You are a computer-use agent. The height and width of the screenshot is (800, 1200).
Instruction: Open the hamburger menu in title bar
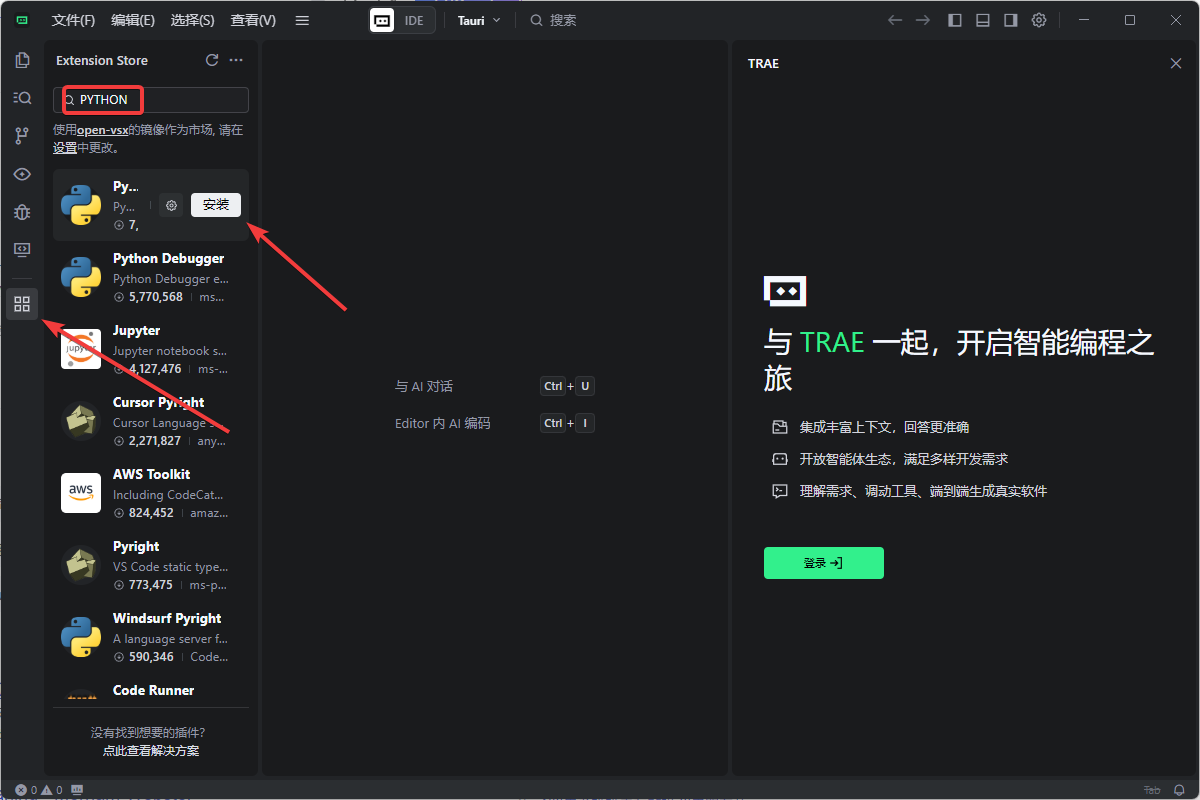303,20
